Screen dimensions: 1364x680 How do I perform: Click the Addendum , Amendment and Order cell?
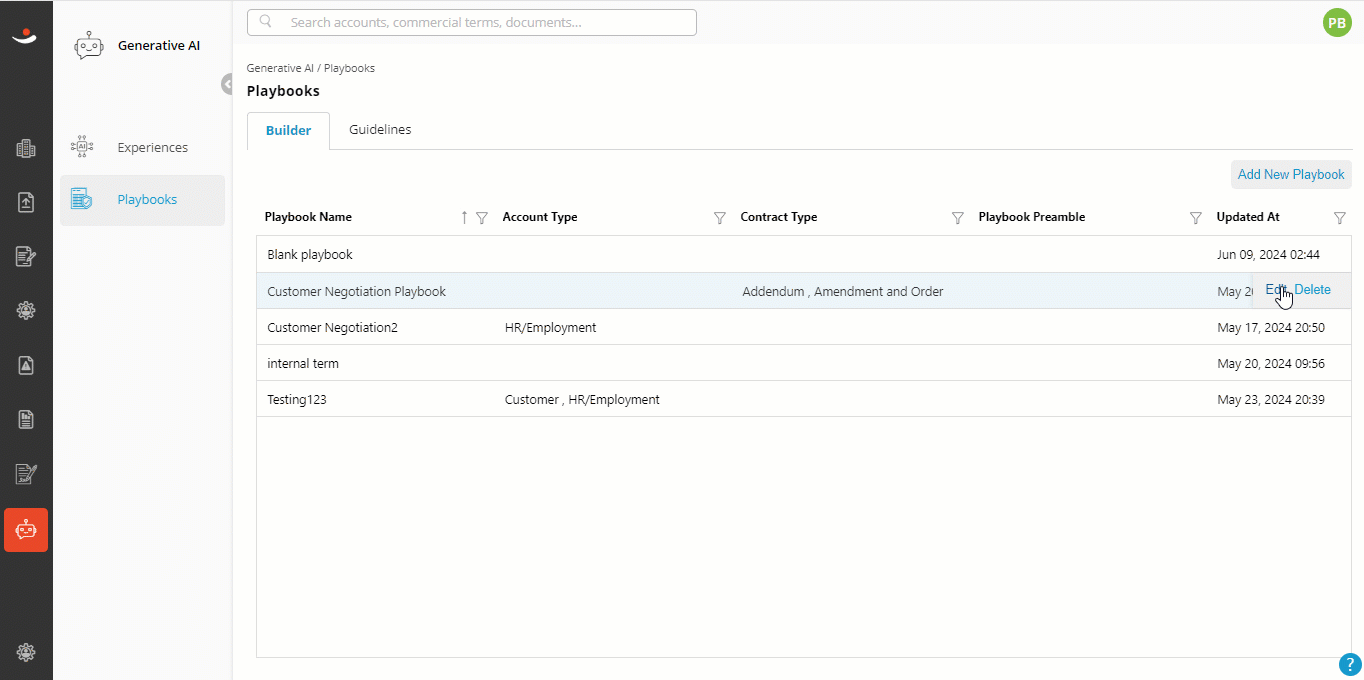pyautogui.click(x=842, y=292)
